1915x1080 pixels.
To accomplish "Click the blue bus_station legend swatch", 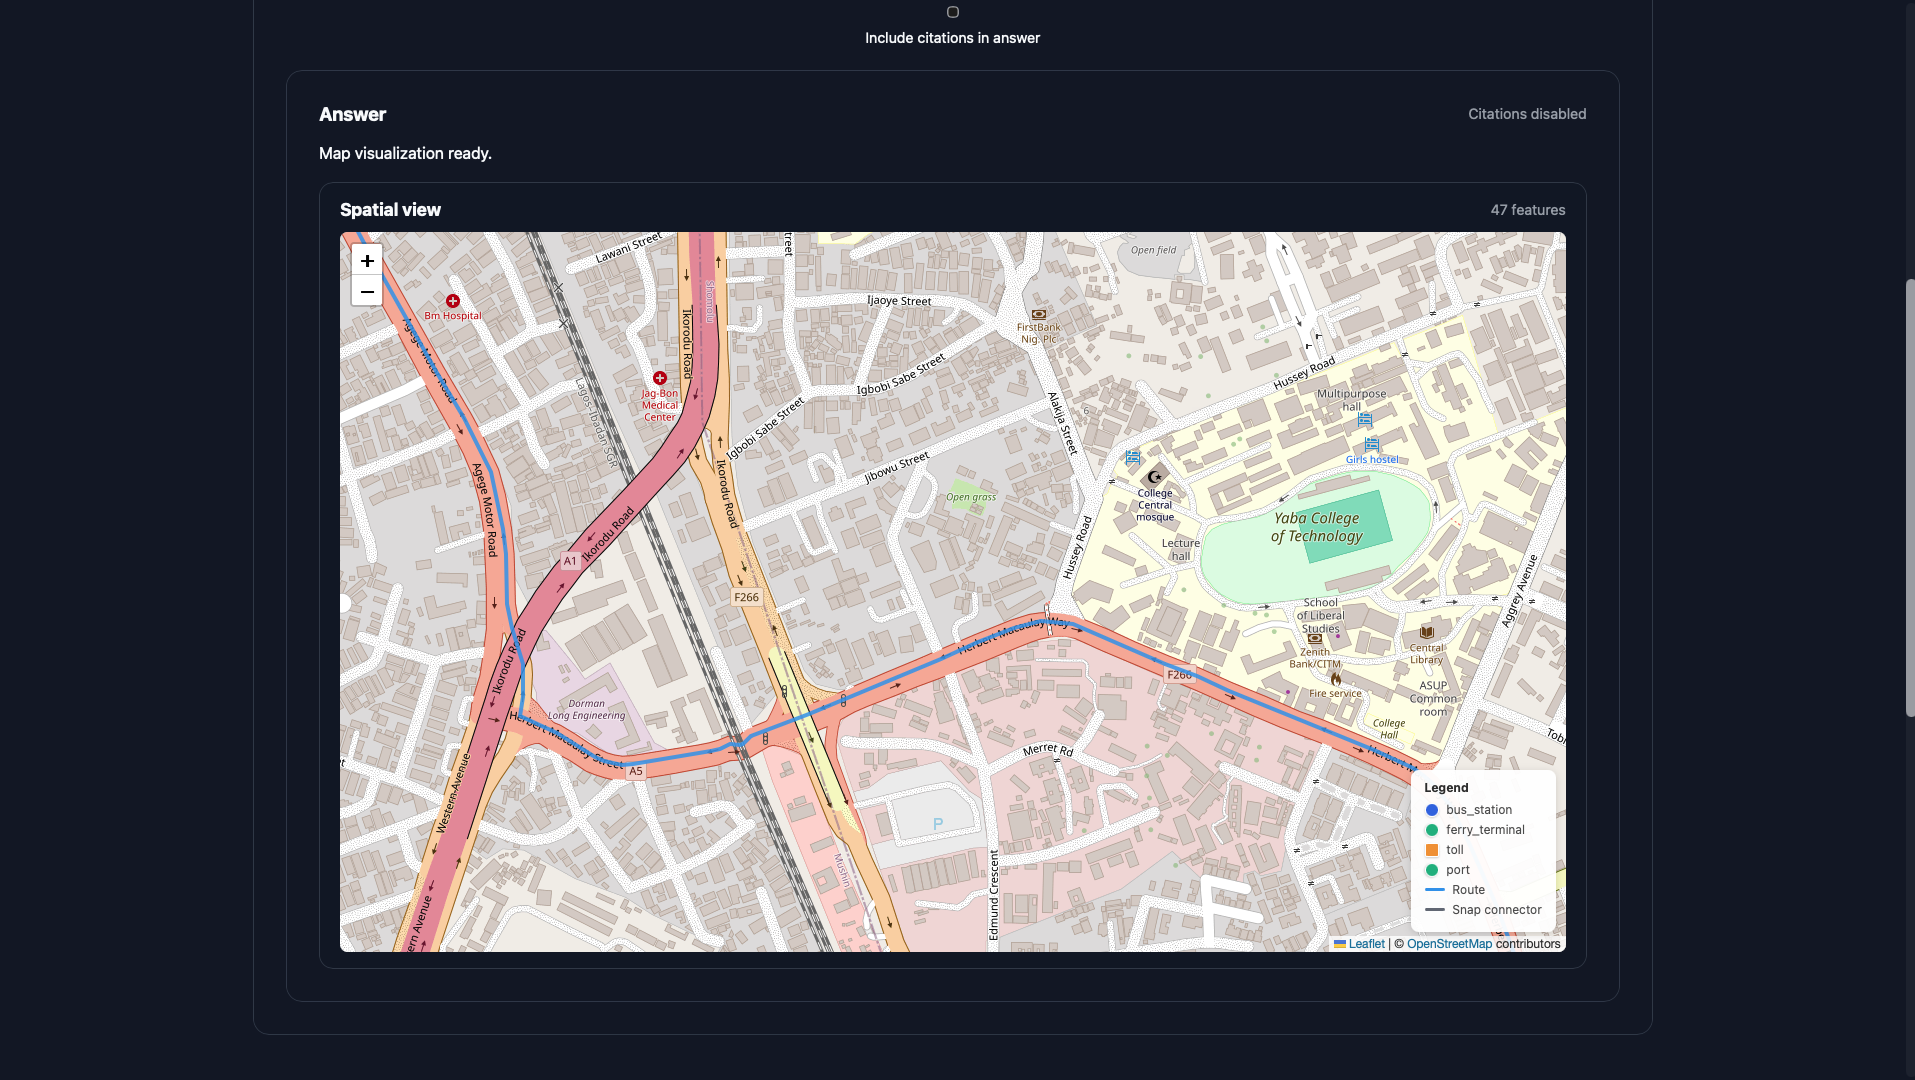I will click(1430, 810).
